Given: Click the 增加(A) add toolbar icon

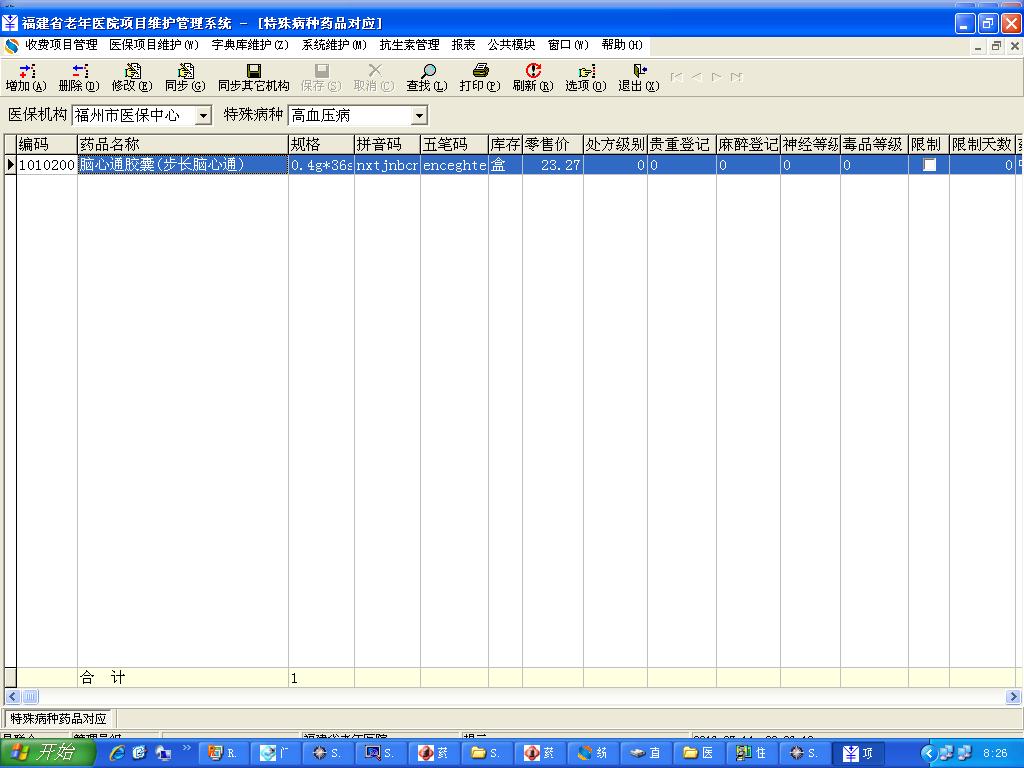Looking at the screenshot, I should coord(27,71).
